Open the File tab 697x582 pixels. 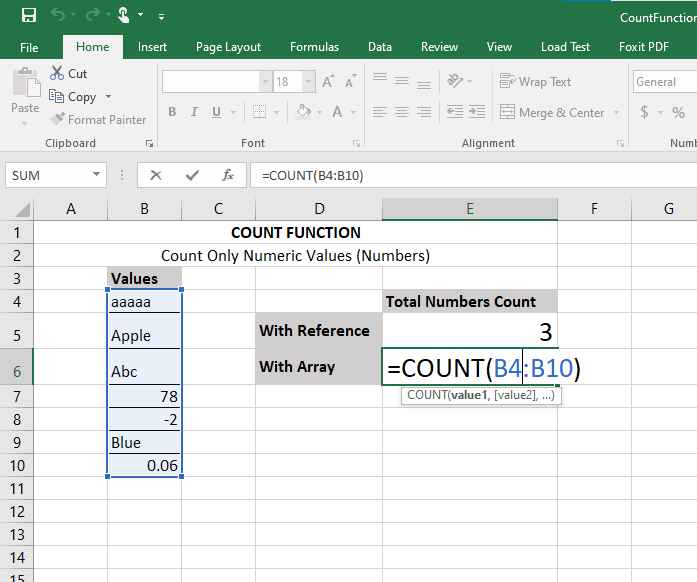(x=29, y=47)
